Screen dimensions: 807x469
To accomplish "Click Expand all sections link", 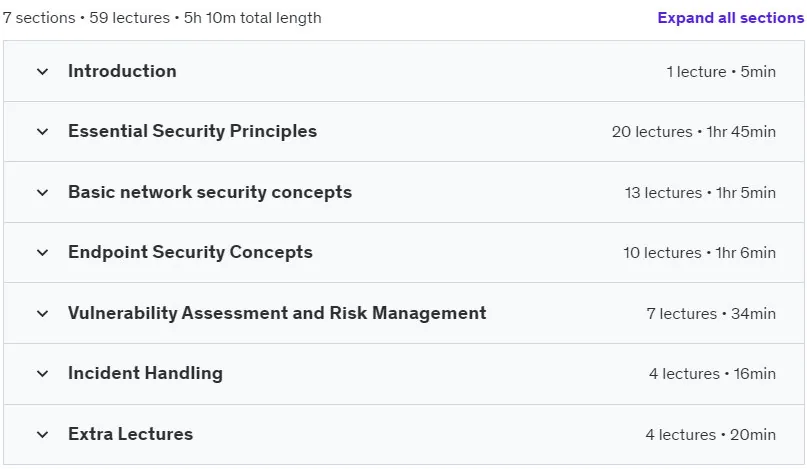I will click(x=730, y=18).
